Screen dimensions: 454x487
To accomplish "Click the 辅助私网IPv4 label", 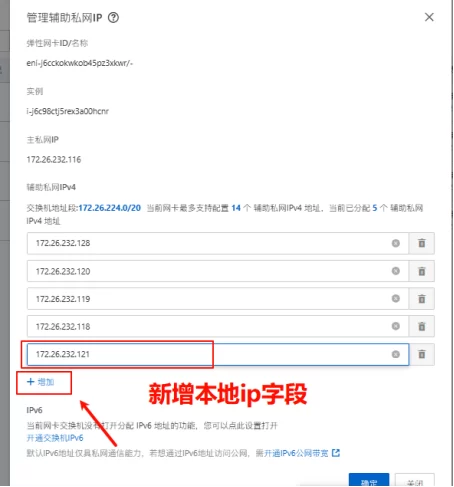I will [x=51, y=187].
